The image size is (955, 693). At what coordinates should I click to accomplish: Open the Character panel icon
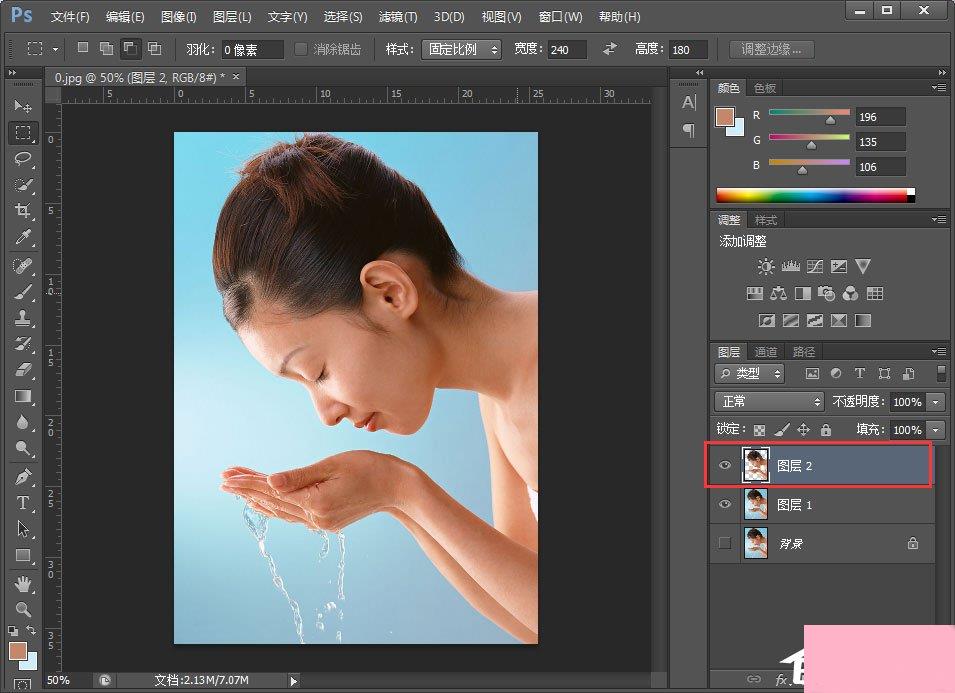pos(688,102)
